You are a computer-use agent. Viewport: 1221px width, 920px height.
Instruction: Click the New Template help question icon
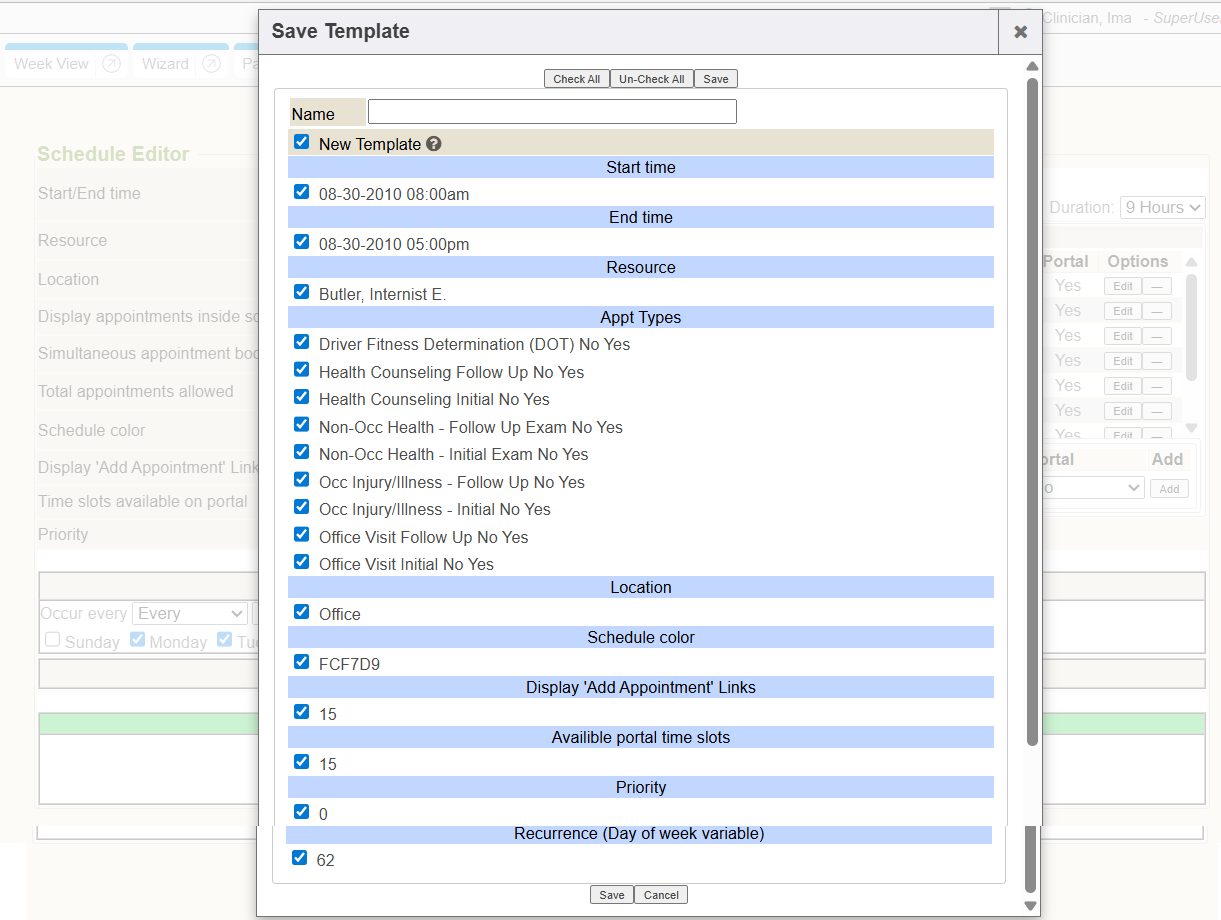433,144
